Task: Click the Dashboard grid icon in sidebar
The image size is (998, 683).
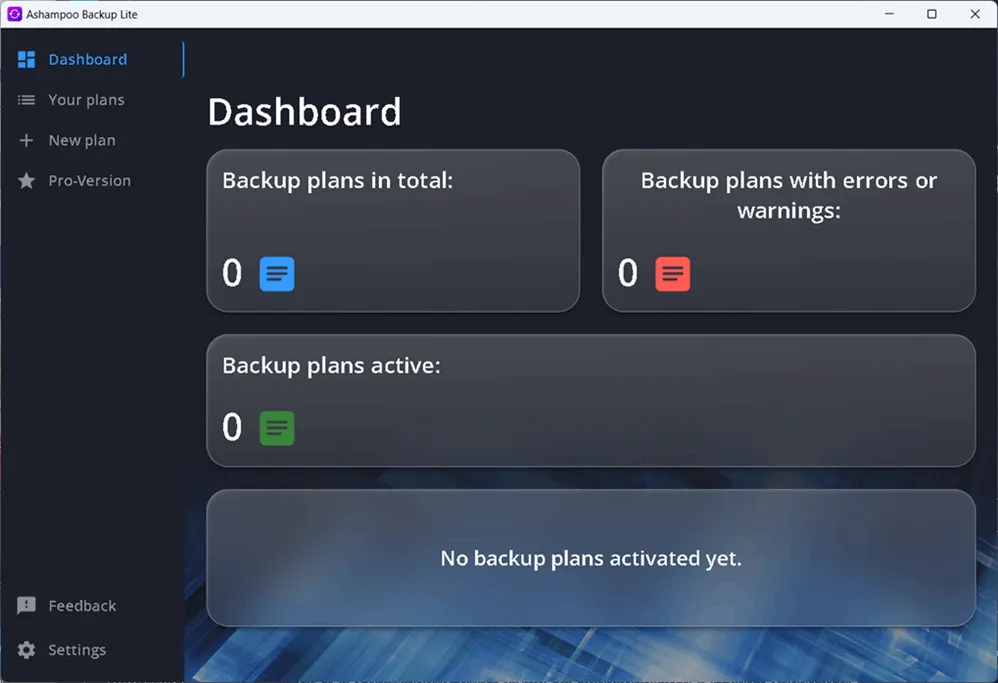Action: [x=27, y=60]
